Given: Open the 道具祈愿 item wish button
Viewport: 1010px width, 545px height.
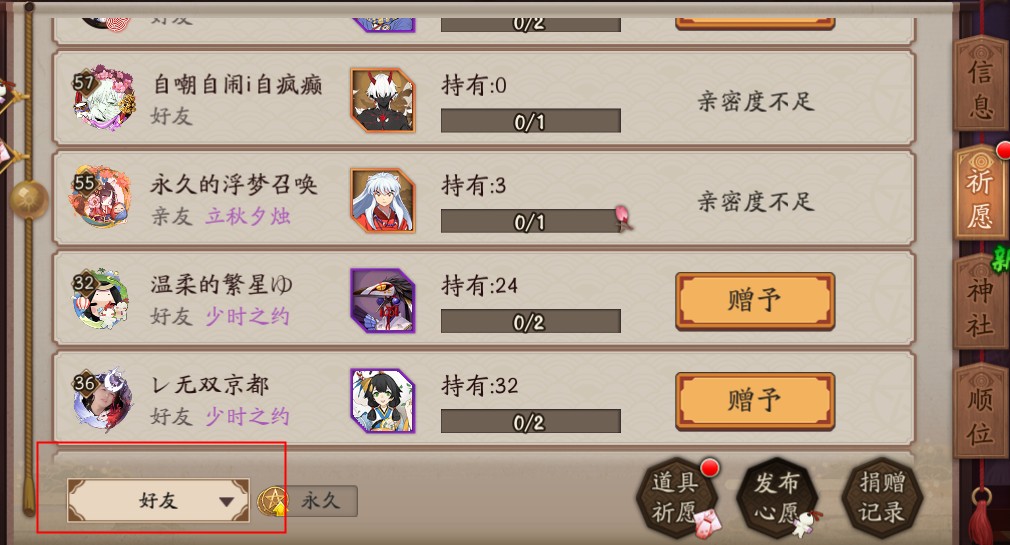Looking at the screenshot, I should pos(678,498).
